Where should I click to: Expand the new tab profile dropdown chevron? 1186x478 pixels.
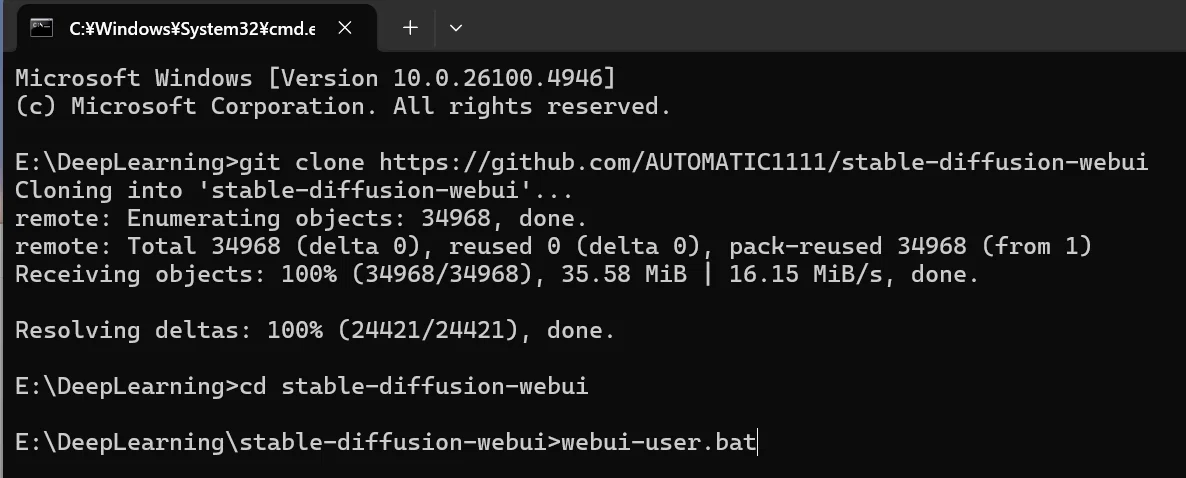(455, 28)
